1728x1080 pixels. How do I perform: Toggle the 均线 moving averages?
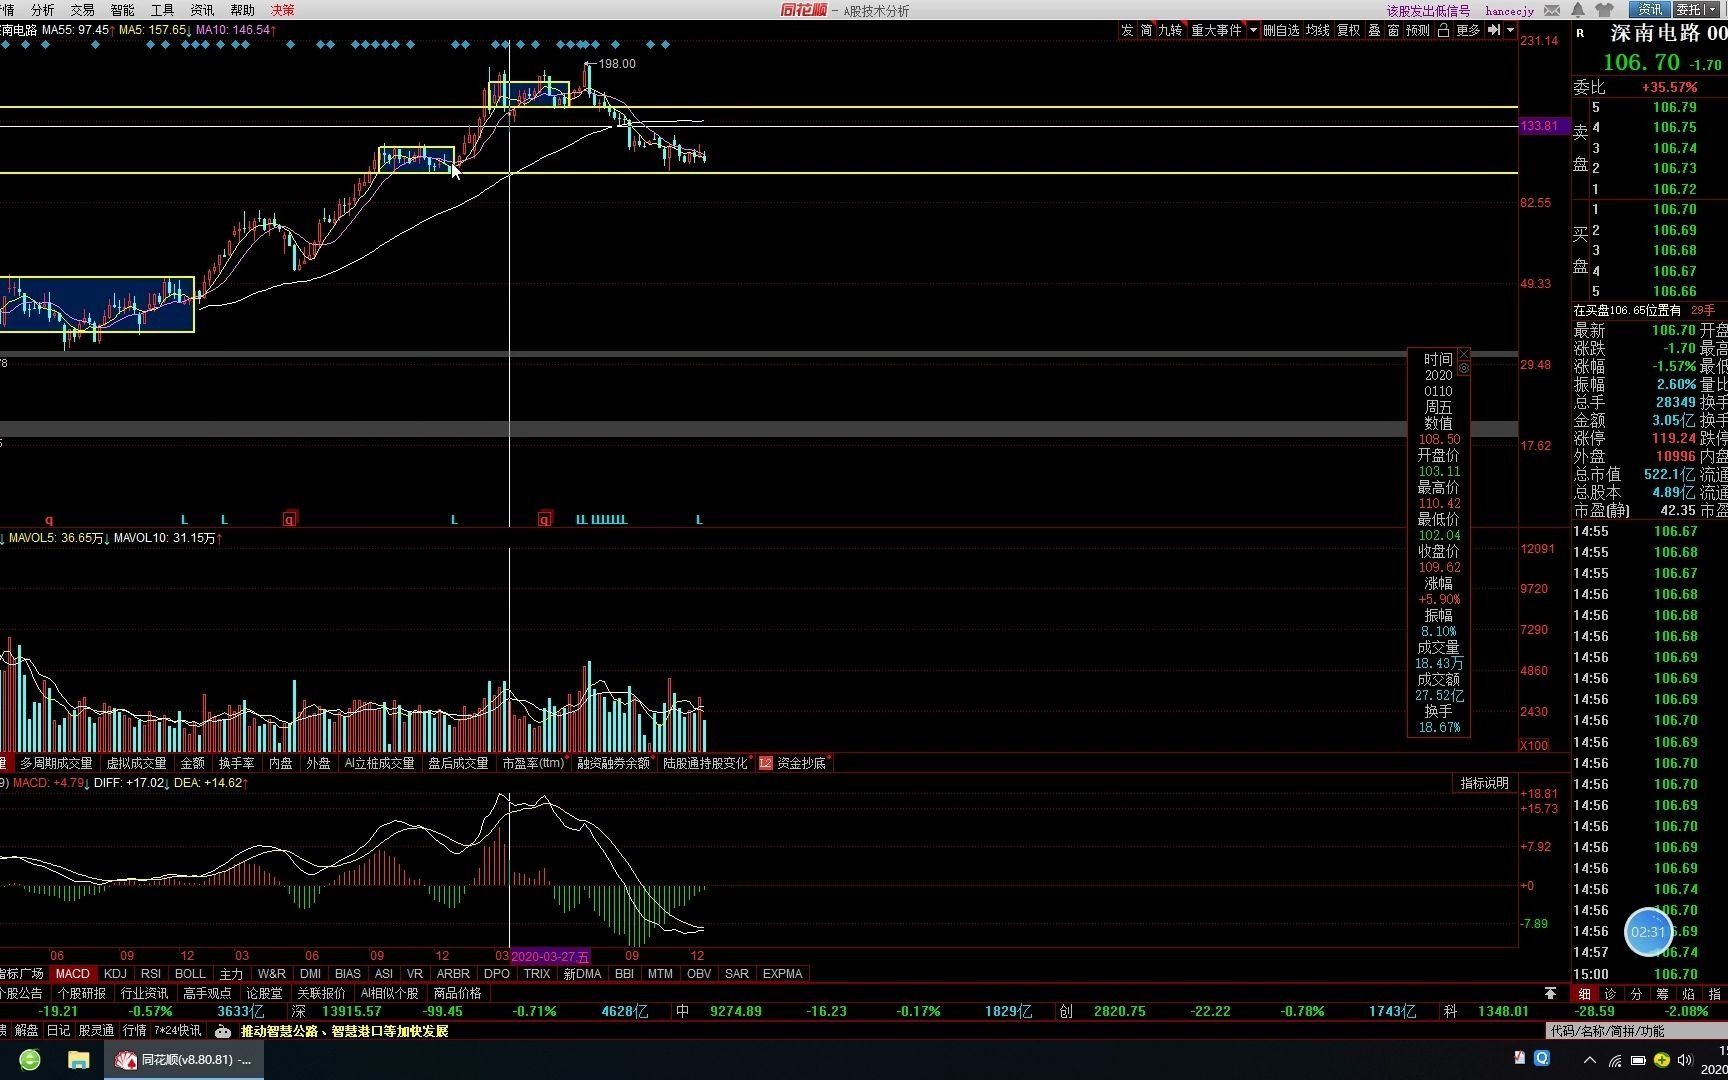click(1318, 31)
